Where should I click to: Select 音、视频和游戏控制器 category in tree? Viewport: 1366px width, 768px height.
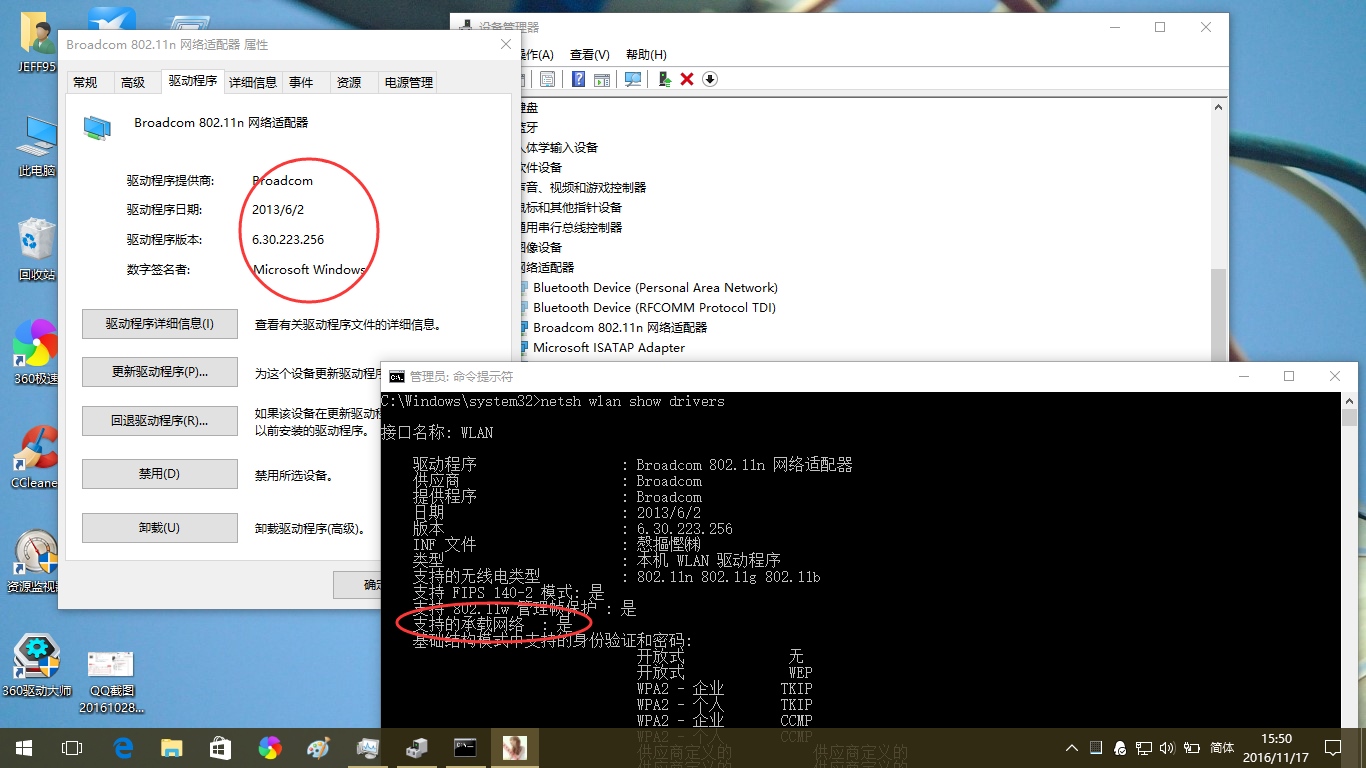pyautogui.click(x=582, y=187)
